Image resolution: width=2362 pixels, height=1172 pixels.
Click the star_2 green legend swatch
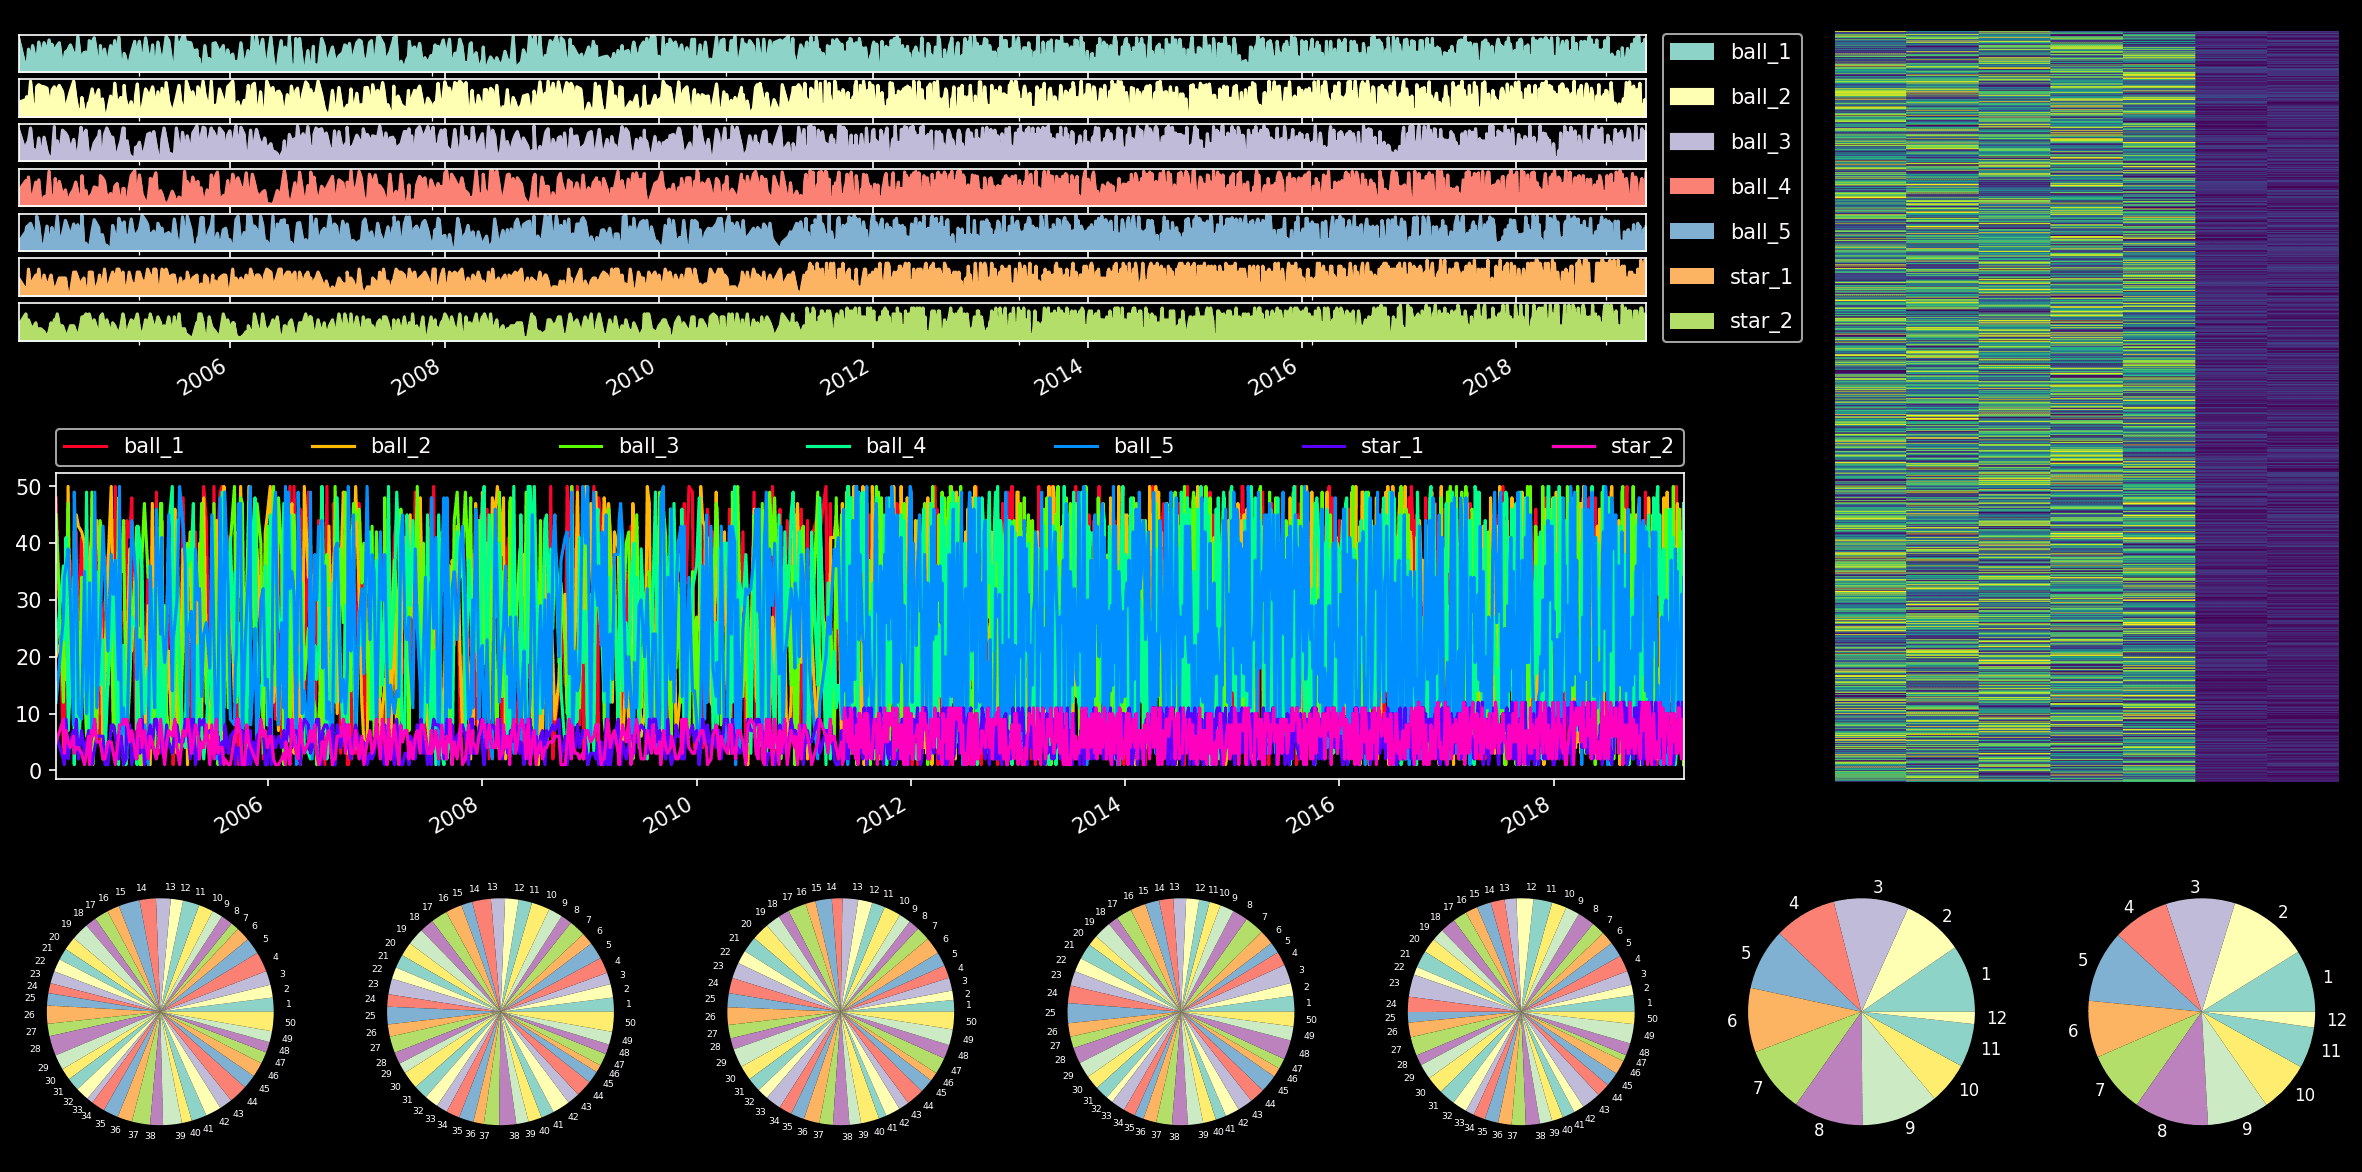tap(1691, 321)
